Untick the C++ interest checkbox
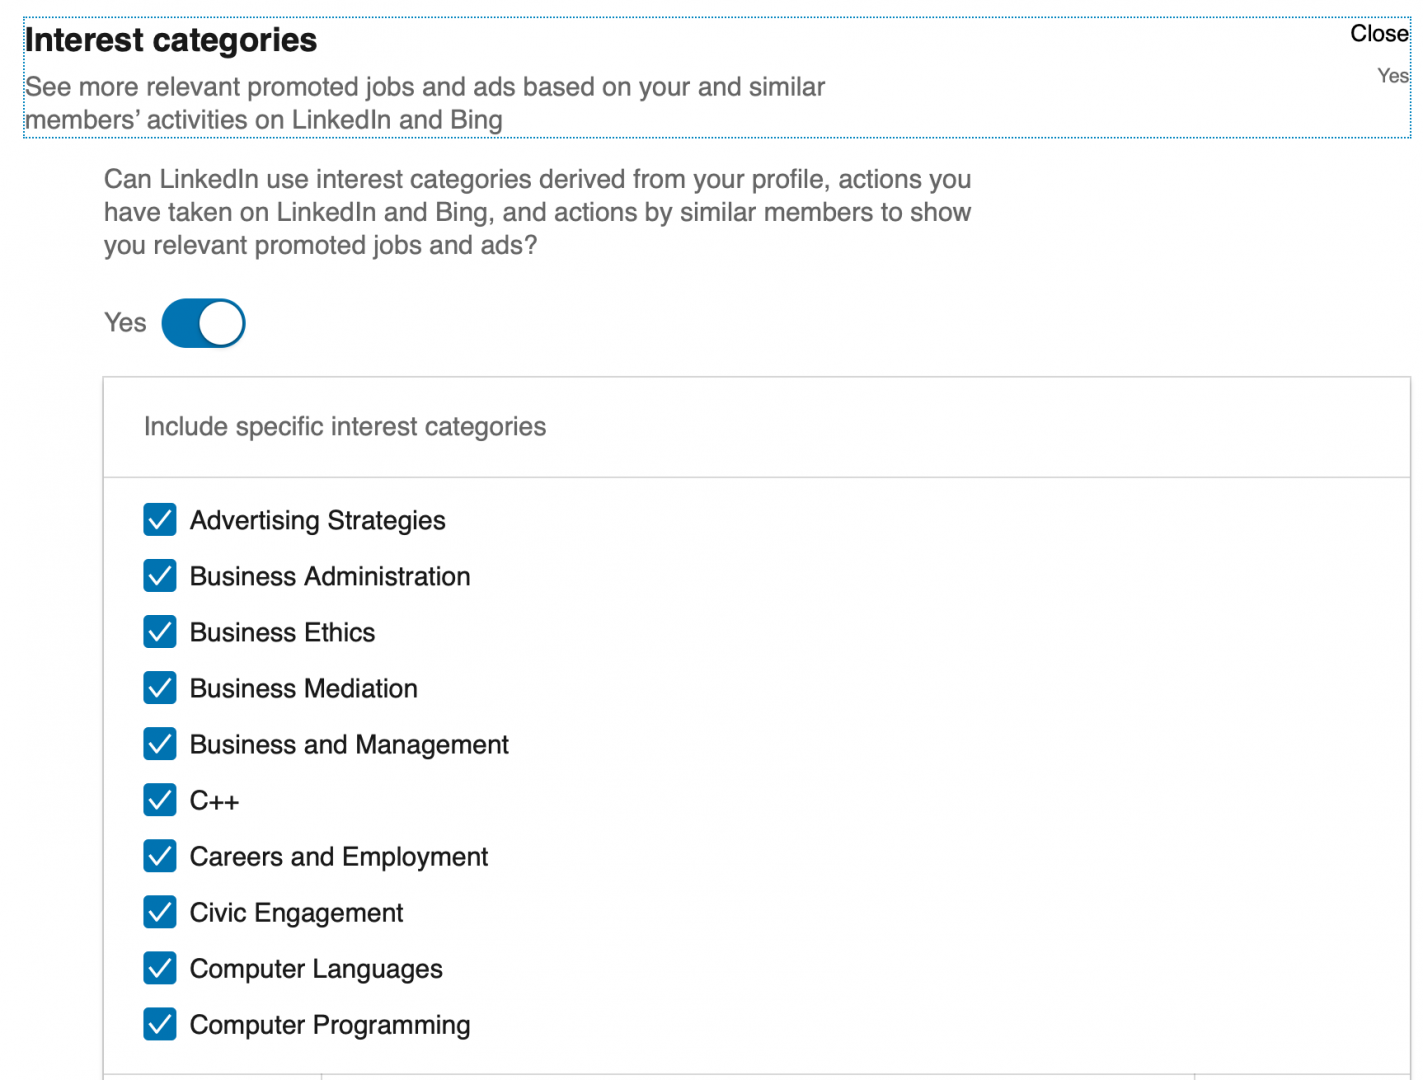This screenshot has width=1423, height=1080. 160,800
